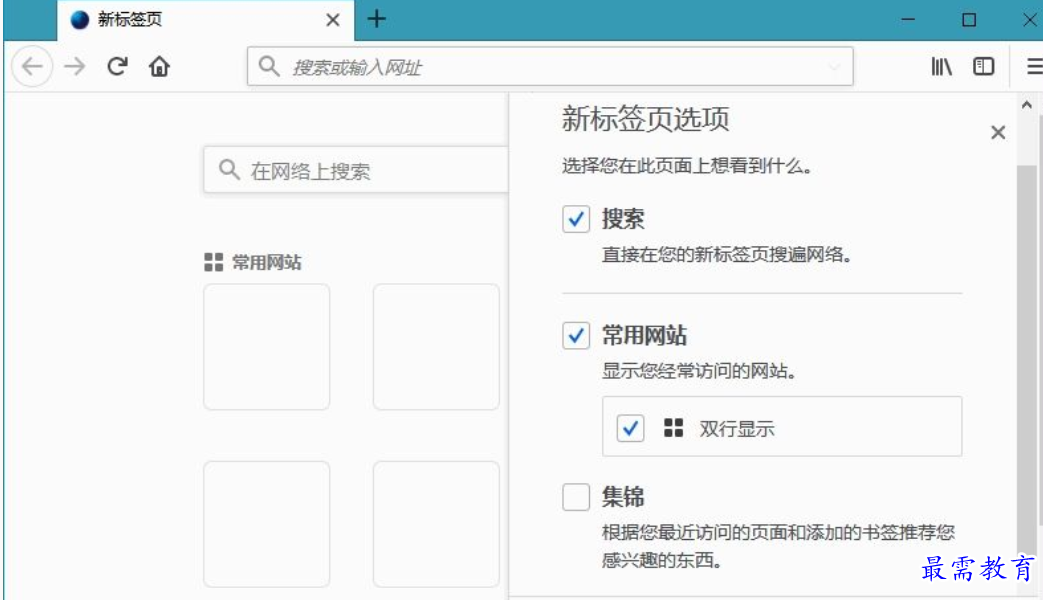Focus the 搜索或输入网址 address bar

550,66
